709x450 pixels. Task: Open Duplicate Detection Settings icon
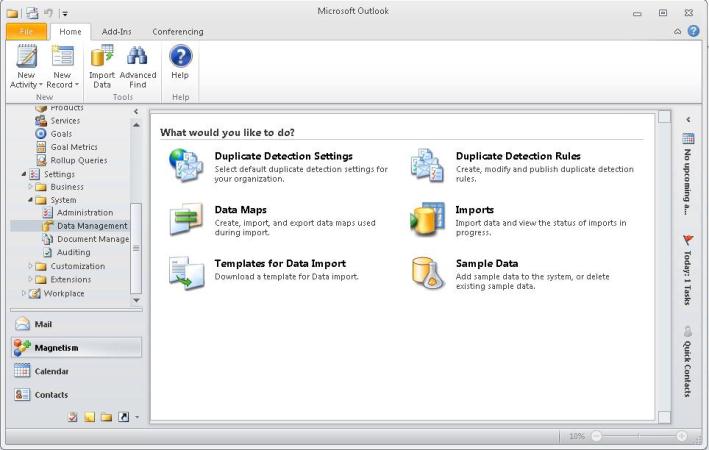pos(186,163)
